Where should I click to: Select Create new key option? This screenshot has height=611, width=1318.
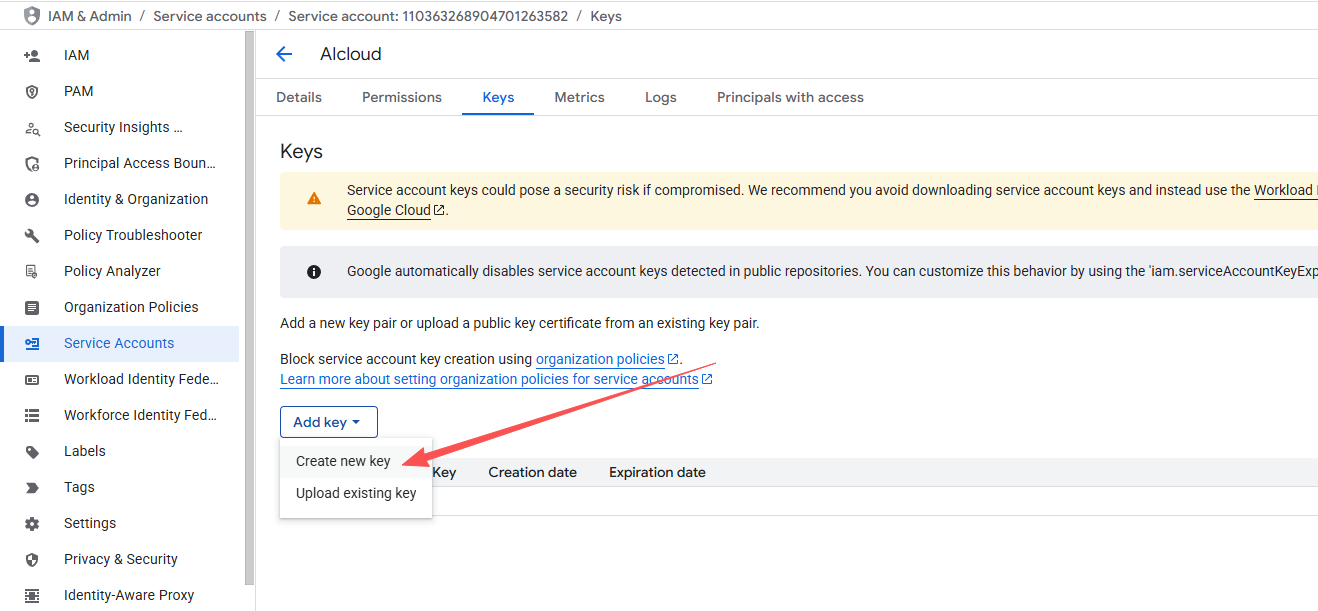coord(343,461)
